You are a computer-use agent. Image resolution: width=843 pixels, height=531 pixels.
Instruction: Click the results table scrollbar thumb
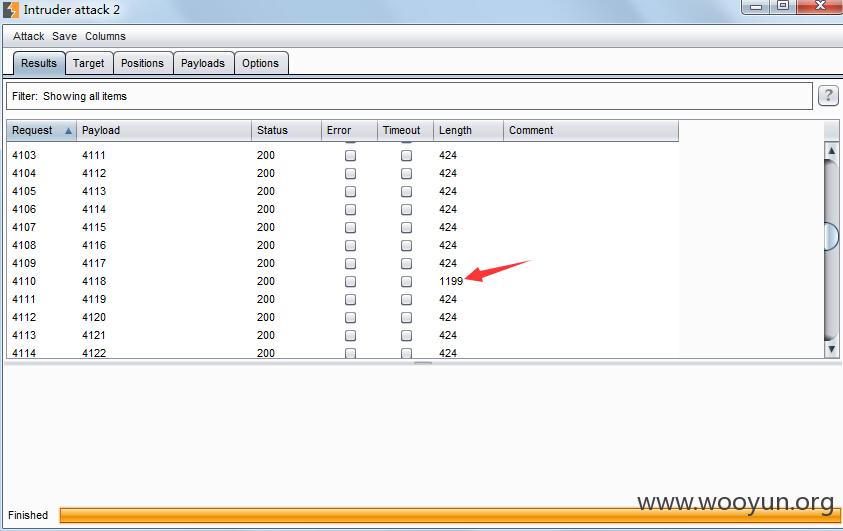(x=831, y=236)
